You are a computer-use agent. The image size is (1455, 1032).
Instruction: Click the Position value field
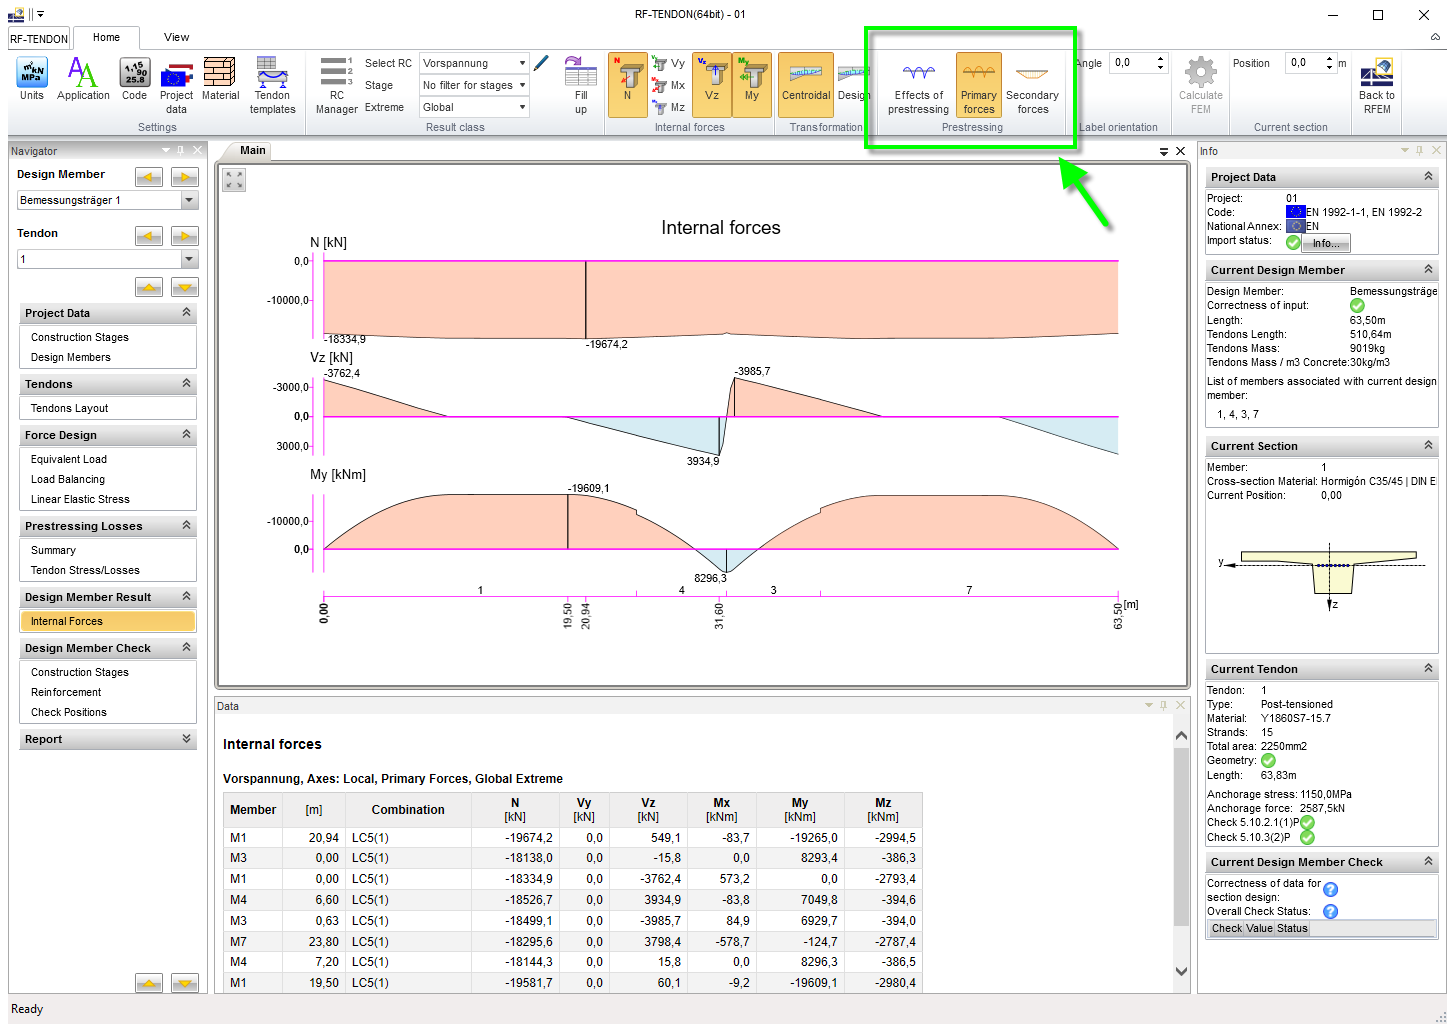click(x=1306, y=63)
